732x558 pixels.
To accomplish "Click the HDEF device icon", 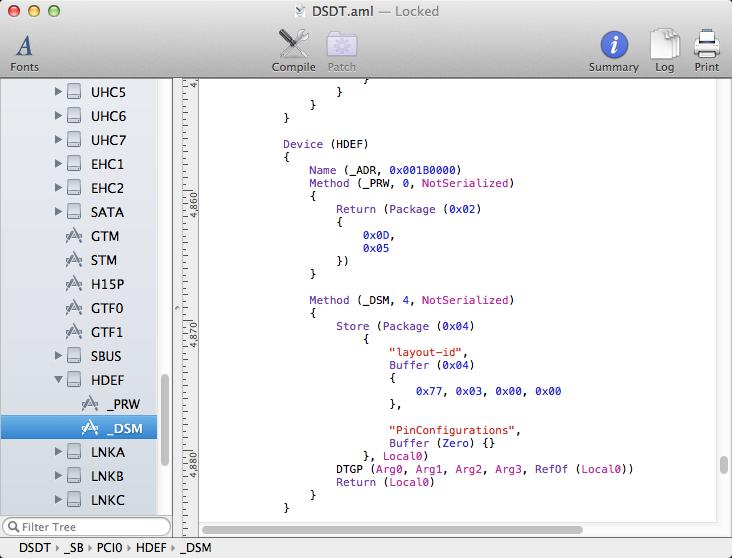I will (74, 380).
